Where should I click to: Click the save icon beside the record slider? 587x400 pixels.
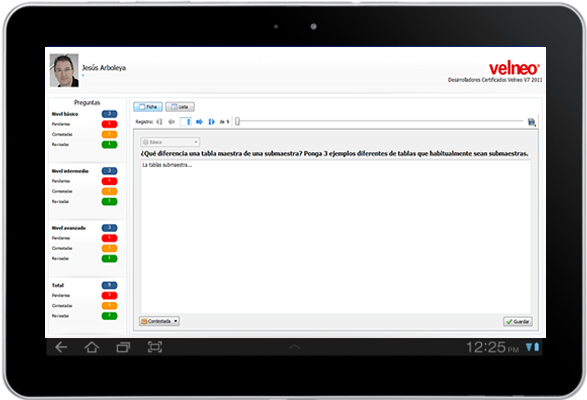pyautogui.click(x=531, y=122)
